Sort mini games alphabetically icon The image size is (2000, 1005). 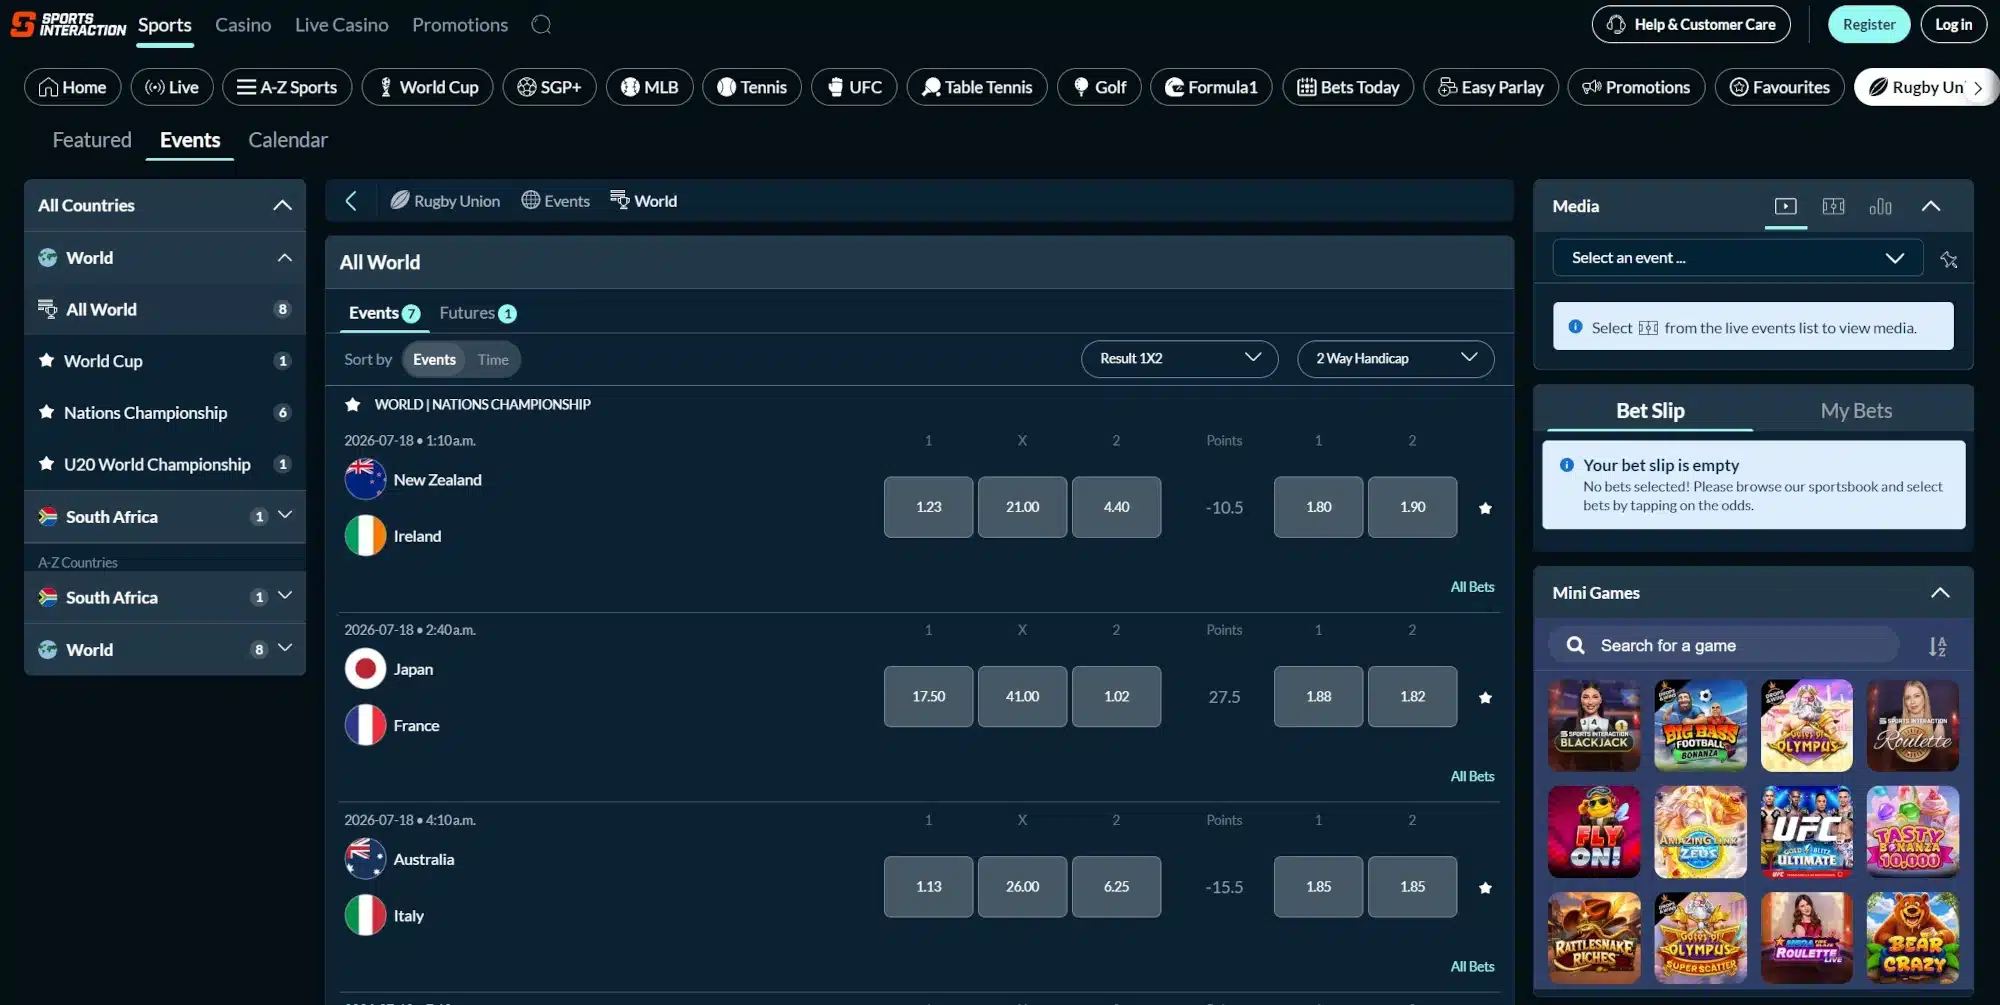pyautogui.click(x=1937, y=646)
